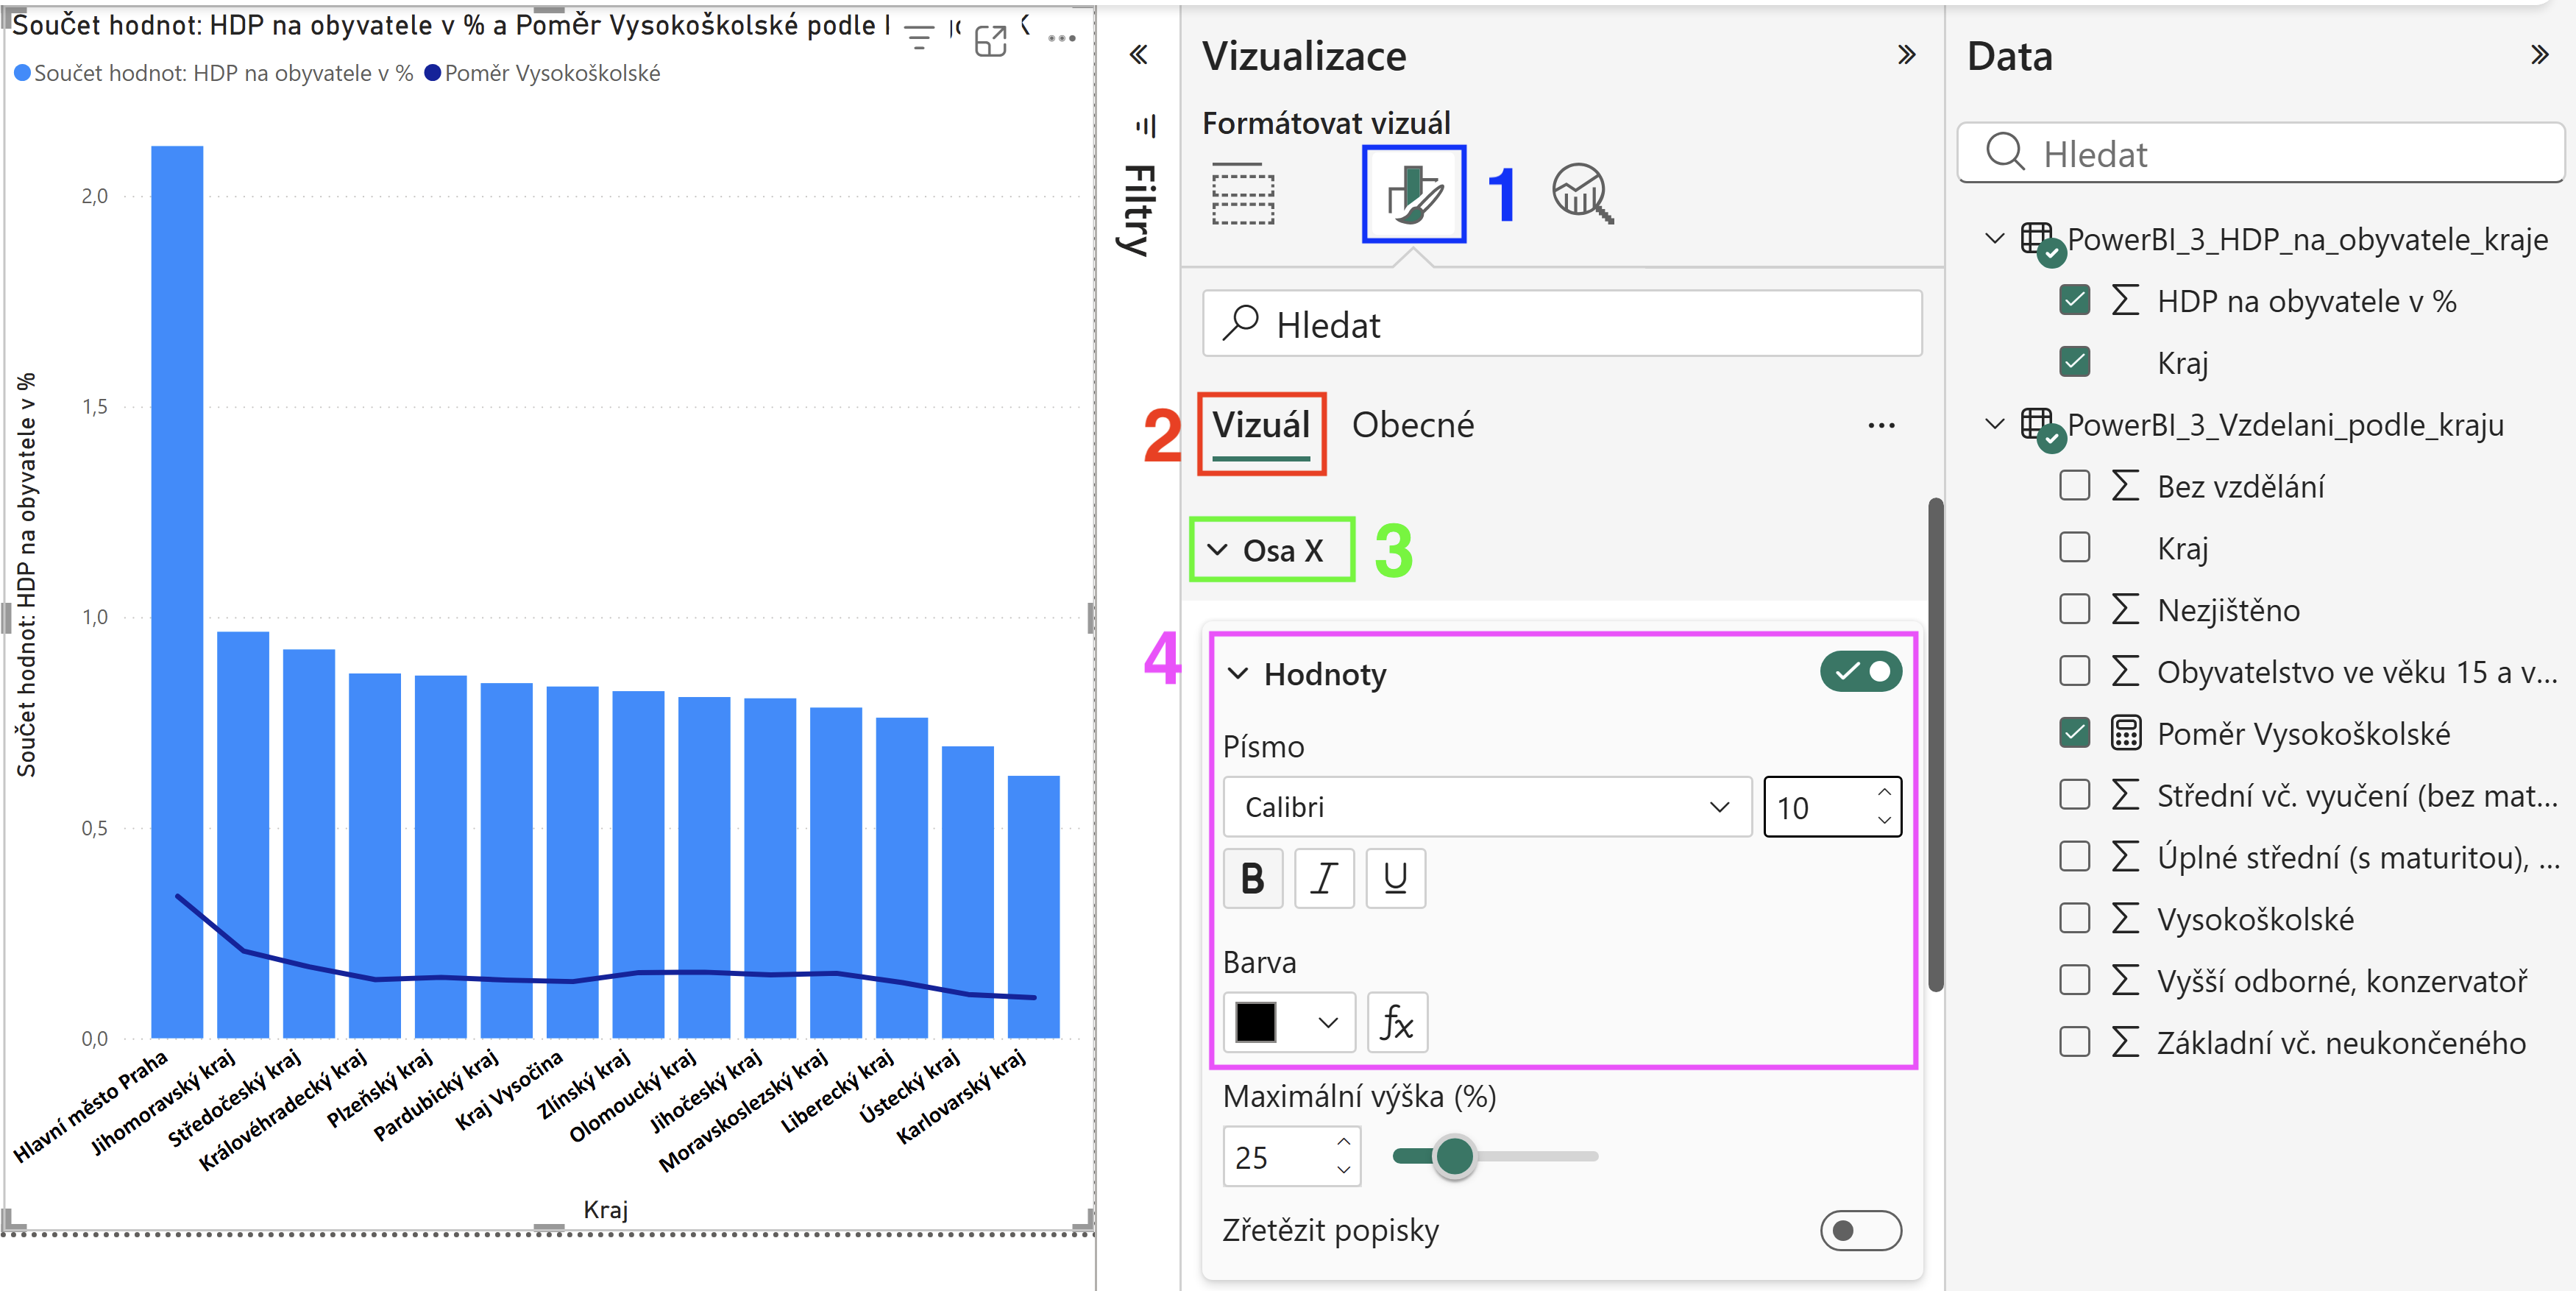The image size is (2576, 1291).
Task: Increase the font size stepper value
Action: pos(1884,792)
